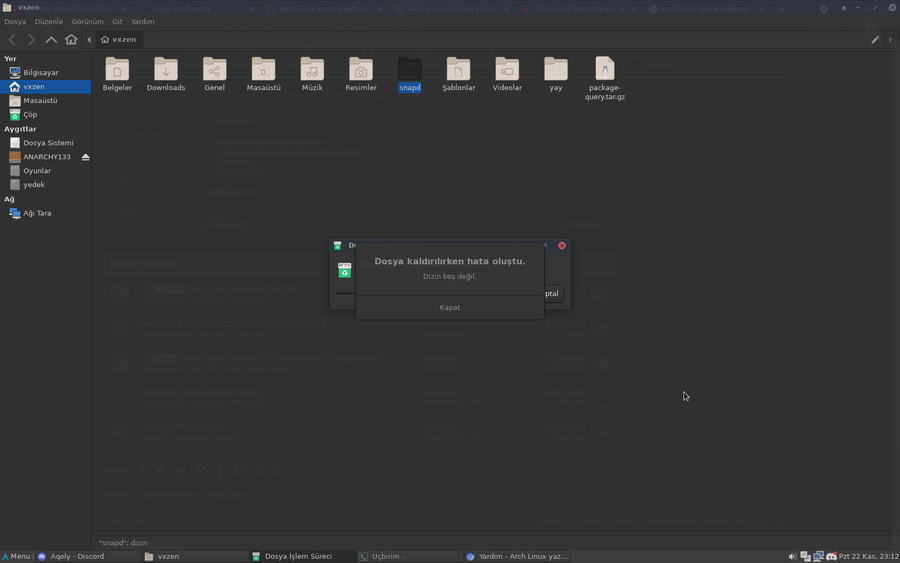
Task: Click the Discord tray icon
Action: [x=831, y=556]
